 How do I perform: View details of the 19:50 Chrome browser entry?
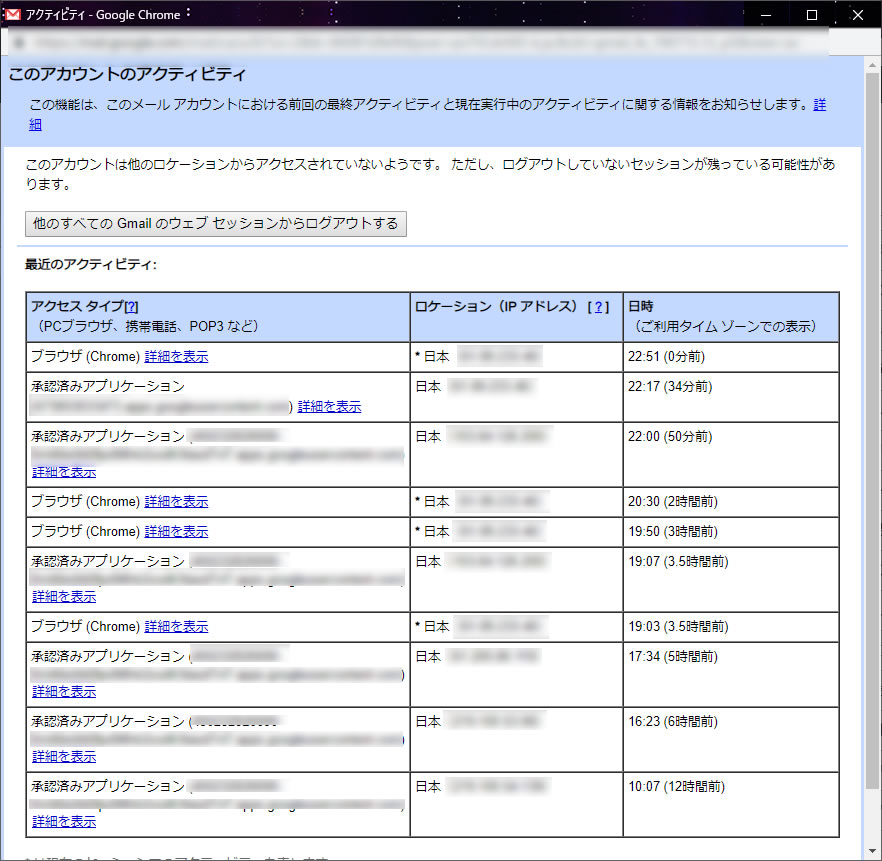pyautogui.click(x=176, y=532)
